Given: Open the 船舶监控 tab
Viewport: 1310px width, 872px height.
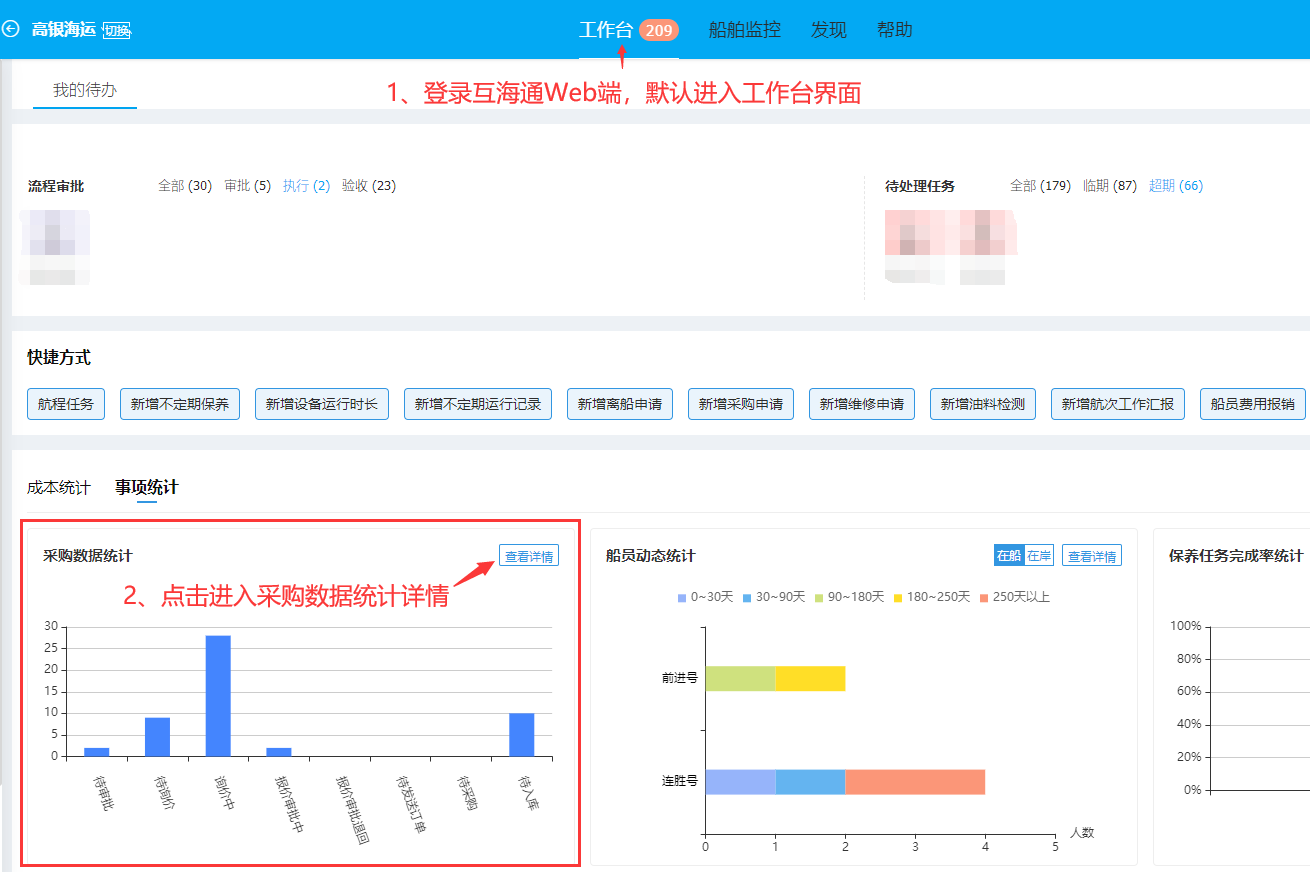Looking at the screenshot, I should [x=745, y=30].
